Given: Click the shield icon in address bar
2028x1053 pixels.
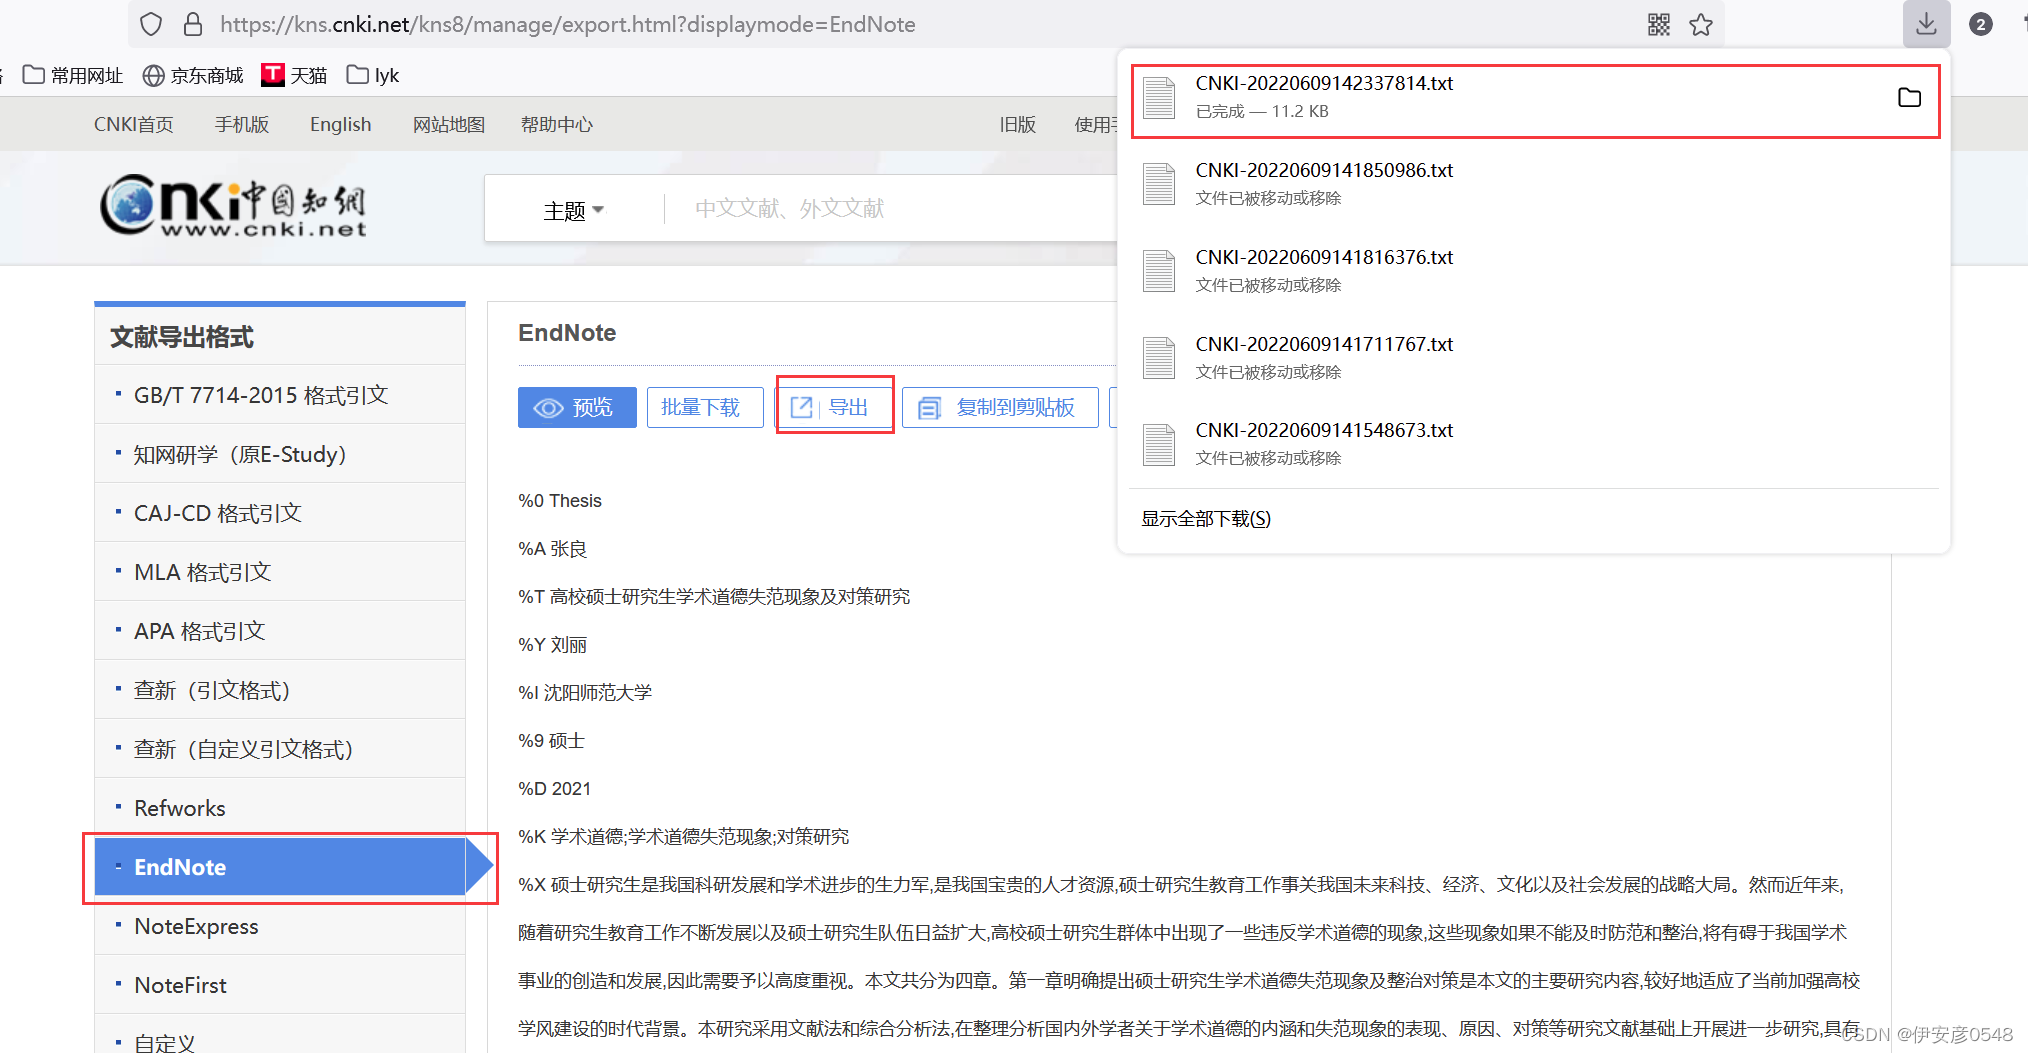Looking at the screenshot, I should [x=149, y=23].
